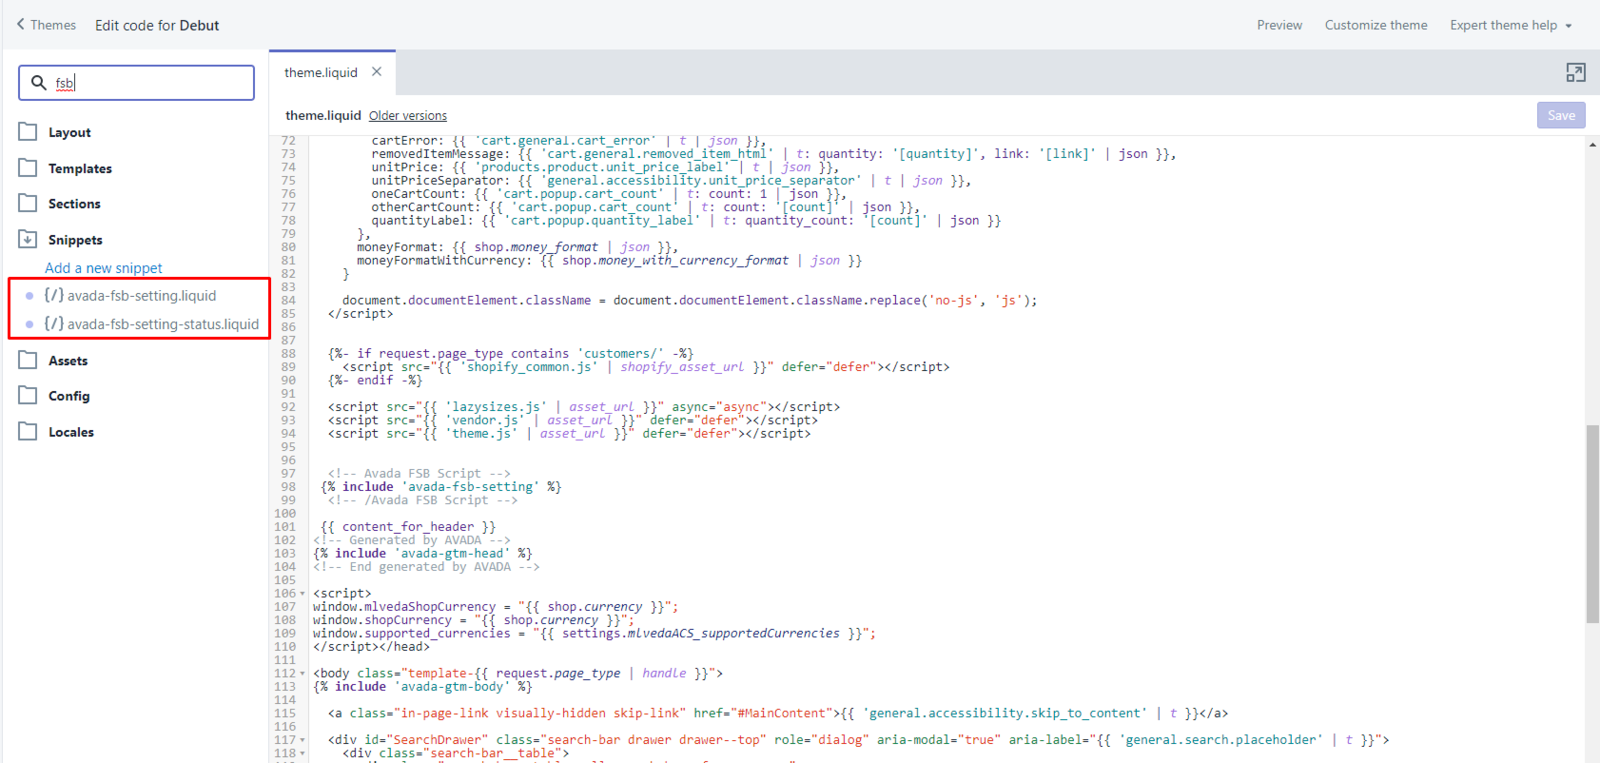
Task: Expand the Templates folder
Action: click(80, 169)
